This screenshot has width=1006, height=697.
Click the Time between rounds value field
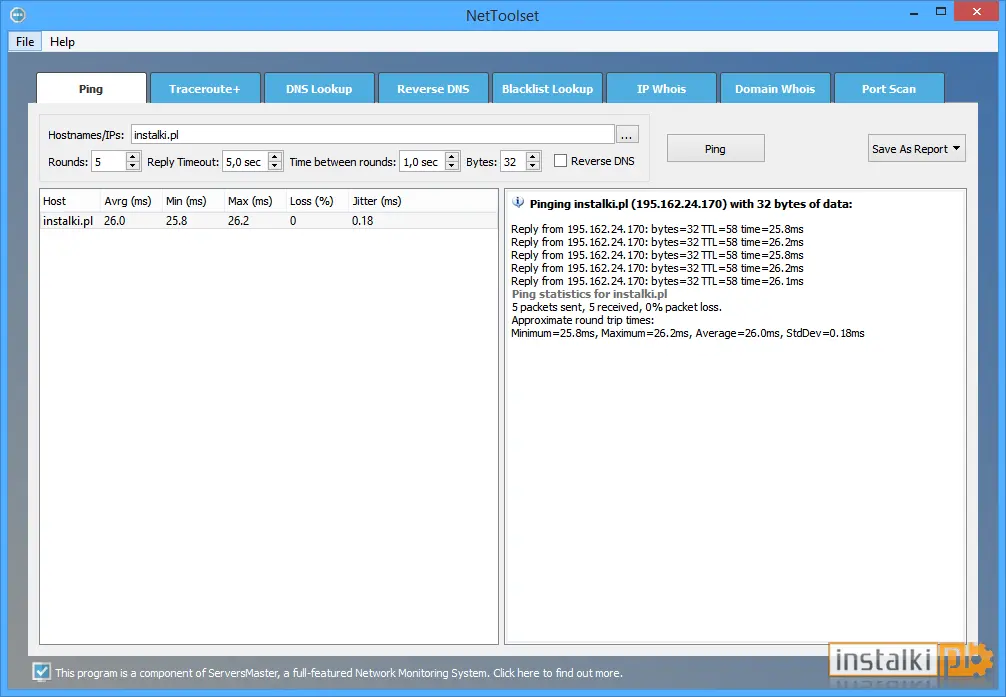coord(422,162)
